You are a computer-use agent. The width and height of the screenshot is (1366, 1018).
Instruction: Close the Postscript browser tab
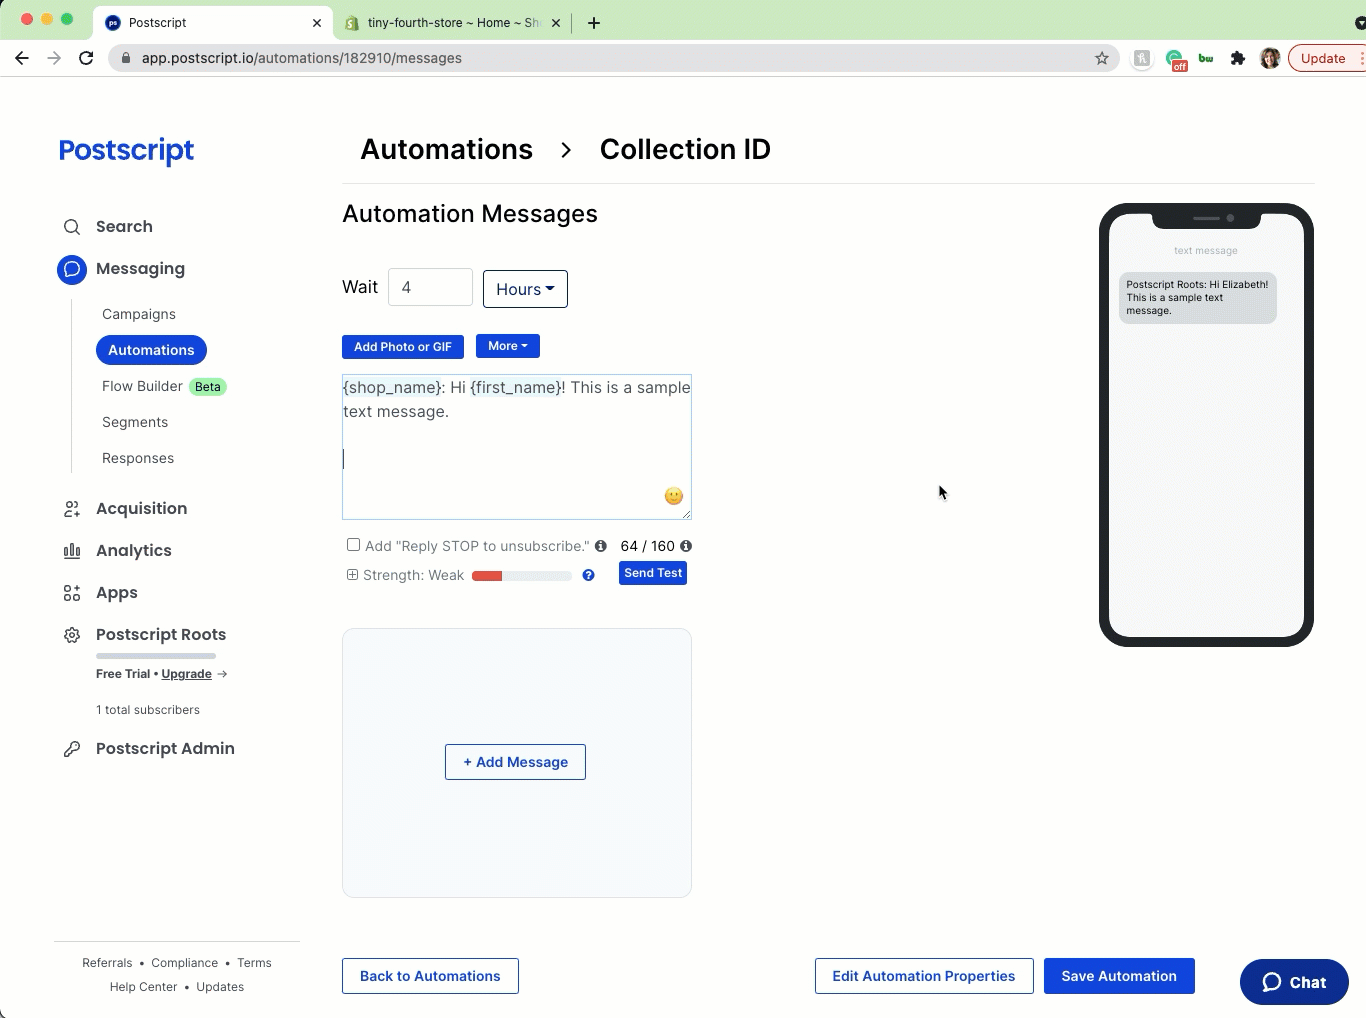click(x=317, y=23)
